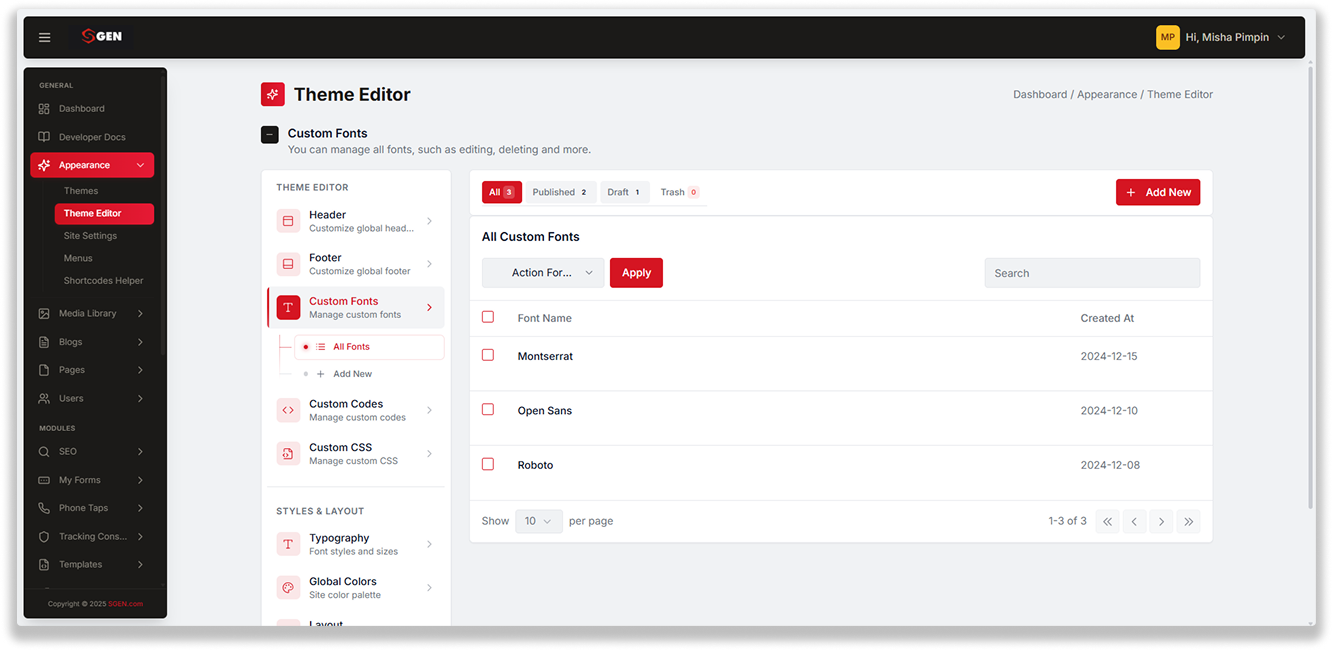Click the Pages file icon
1333x651 pixels.
tap(44, 370)
